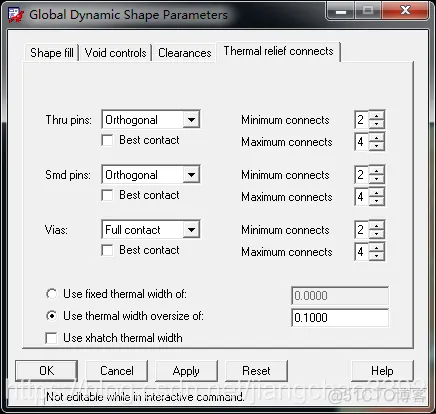Increase Thru pins Minimum connects value
Image resolution: width=436 pixels, height=414 pixels.
377,115
